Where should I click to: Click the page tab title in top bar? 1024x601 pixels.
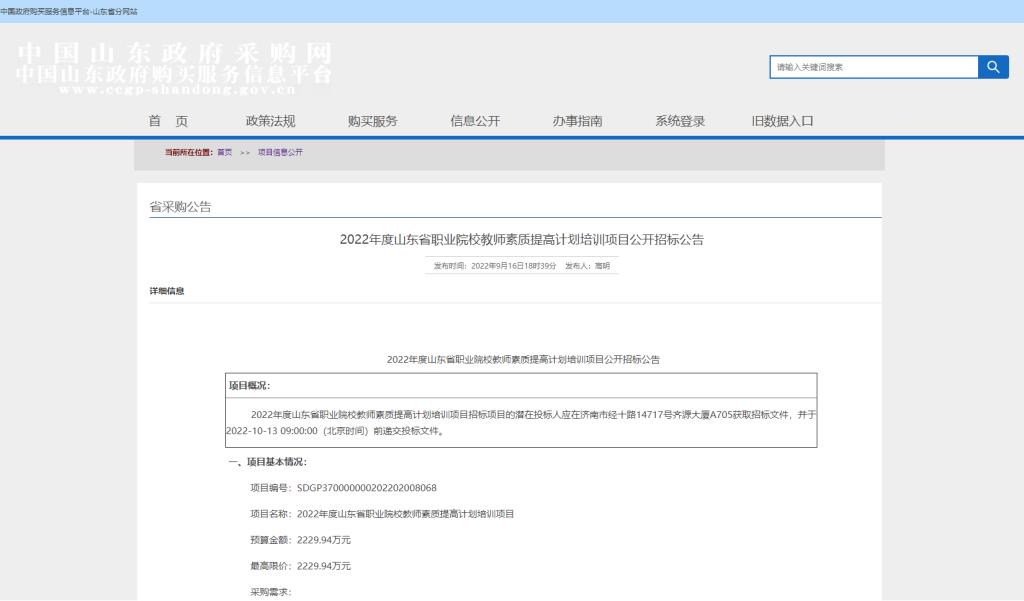(69, 12)
